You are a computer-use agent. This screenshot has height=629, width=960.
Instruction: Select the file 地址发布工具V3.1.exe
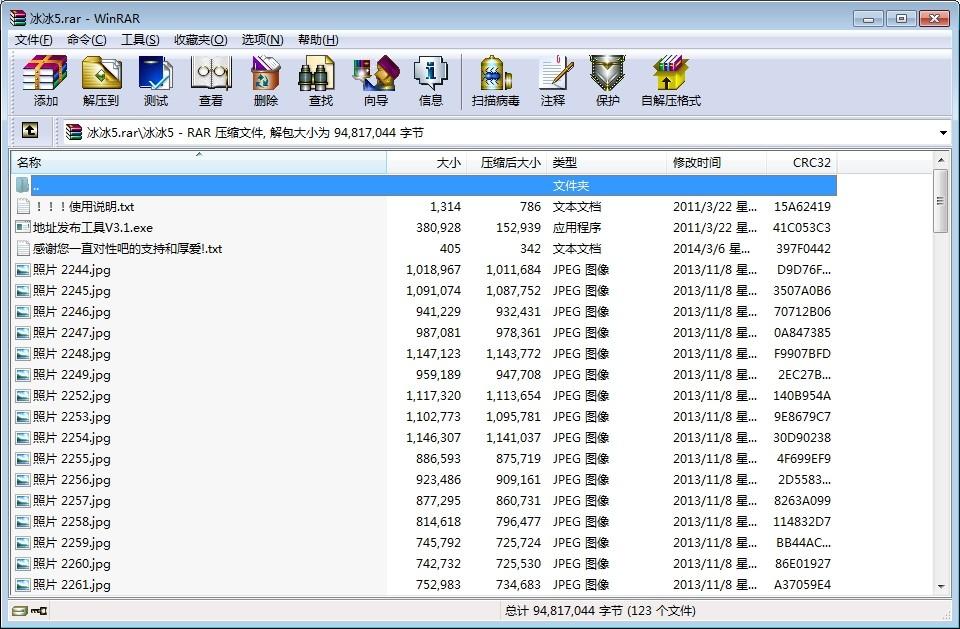(x=92, y=228)
